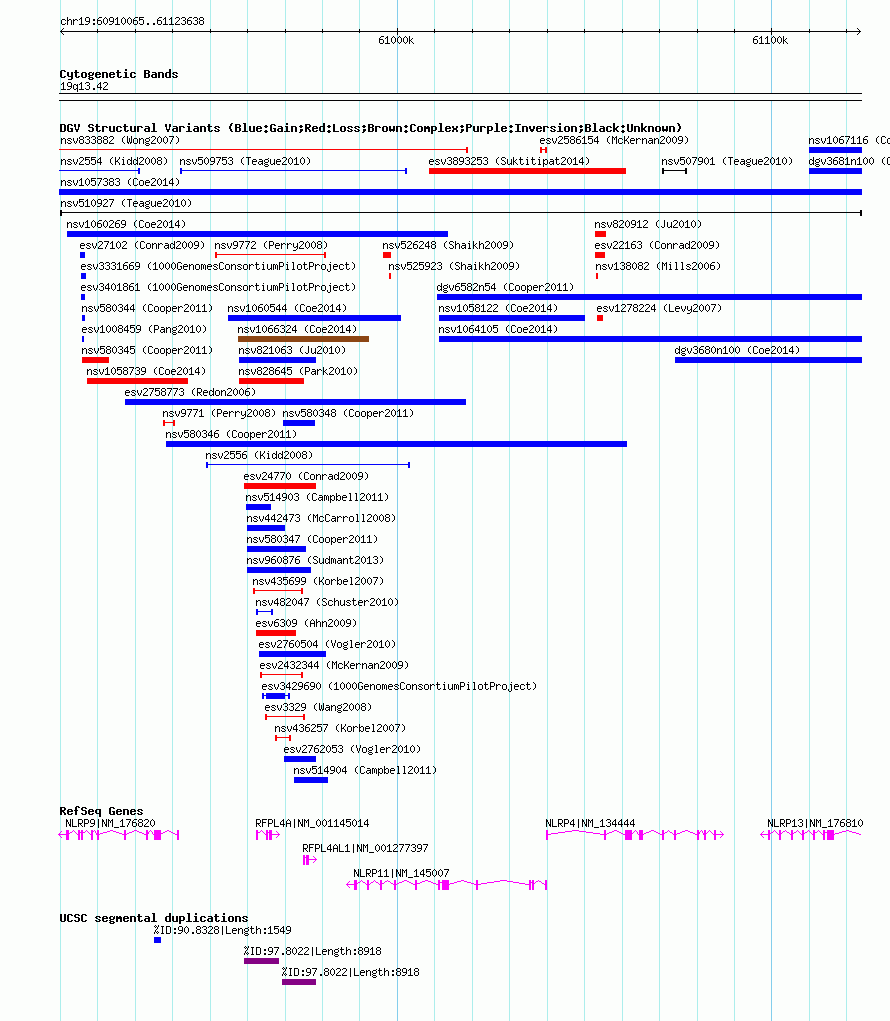Click the esv2758773 (Redon2006) label
The image size is (890, 1021).
(190, 392)
